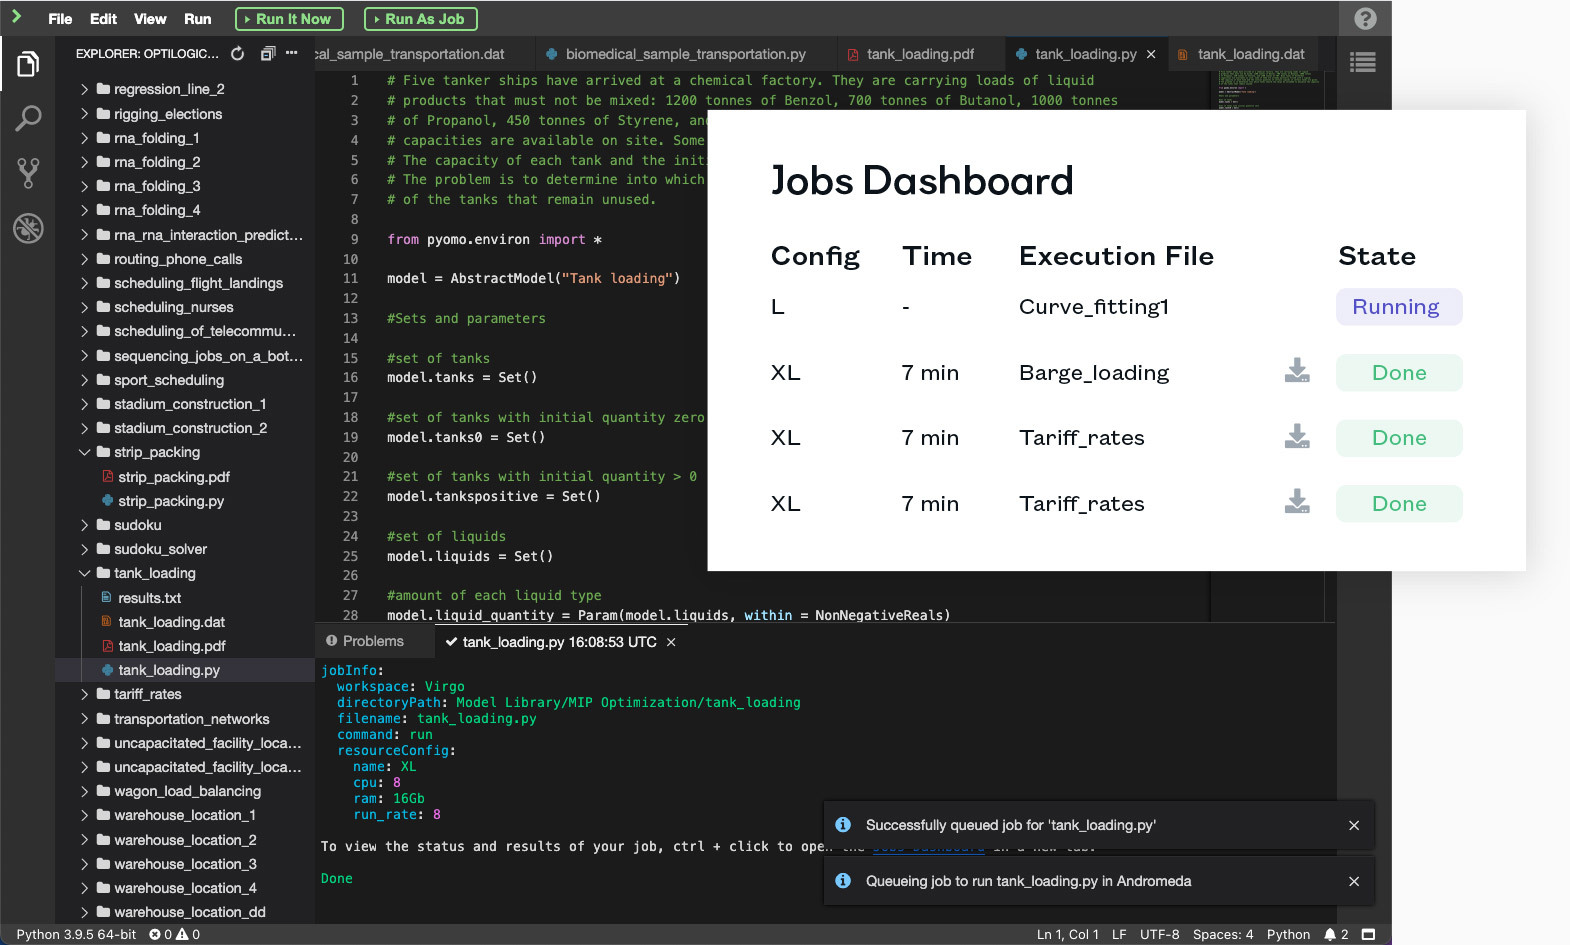
Task: Click Spaces: 4 indentation setting
Action: pyautogui.click(x=1222, y=934)
